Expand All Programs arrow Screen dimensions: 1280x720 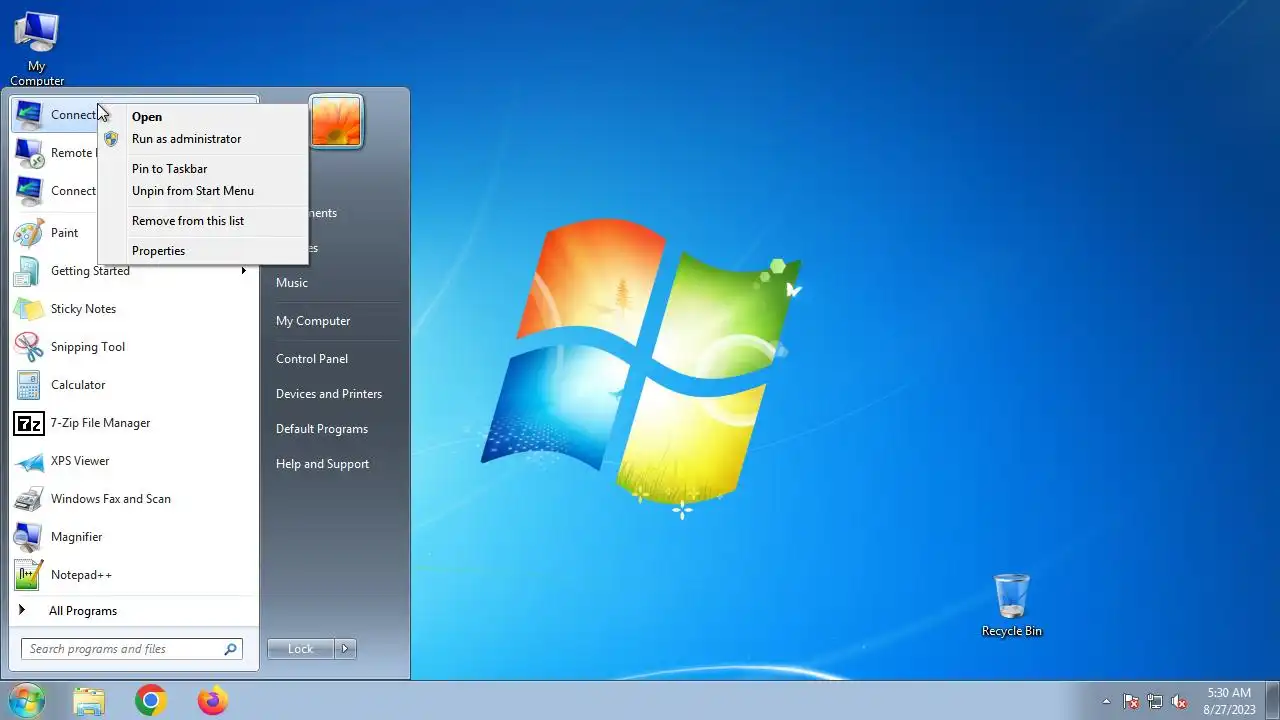point(21,610)
